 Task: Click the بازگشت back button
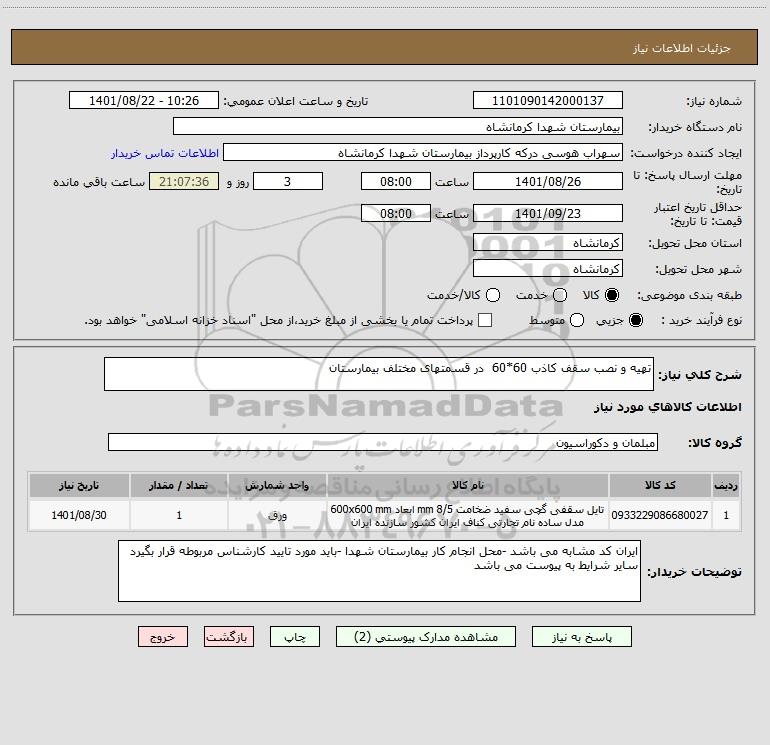(229, 637)
